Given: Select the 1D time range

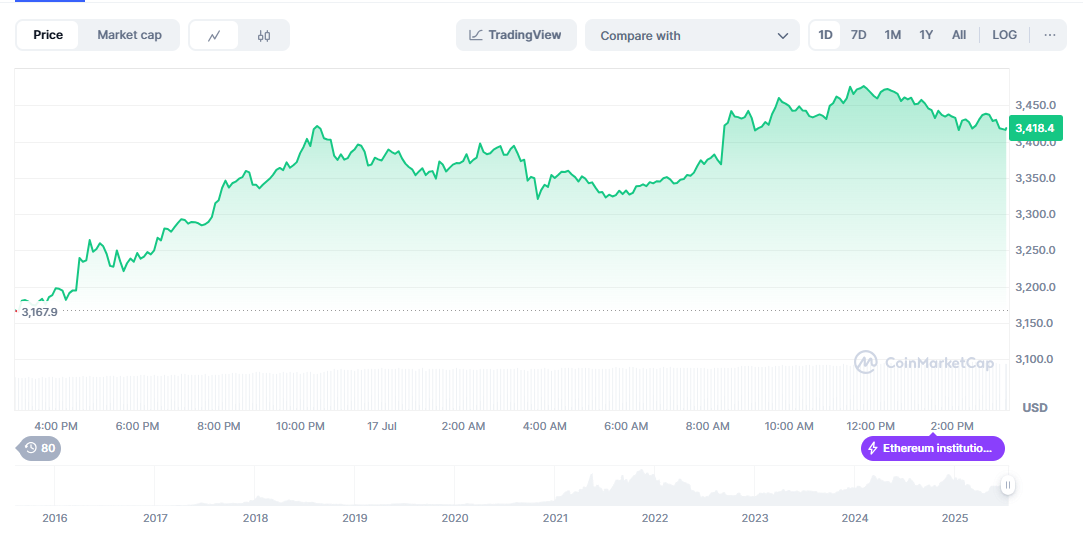Looking at the screenshot, I should pyautogui.click(x=825, y=35).
